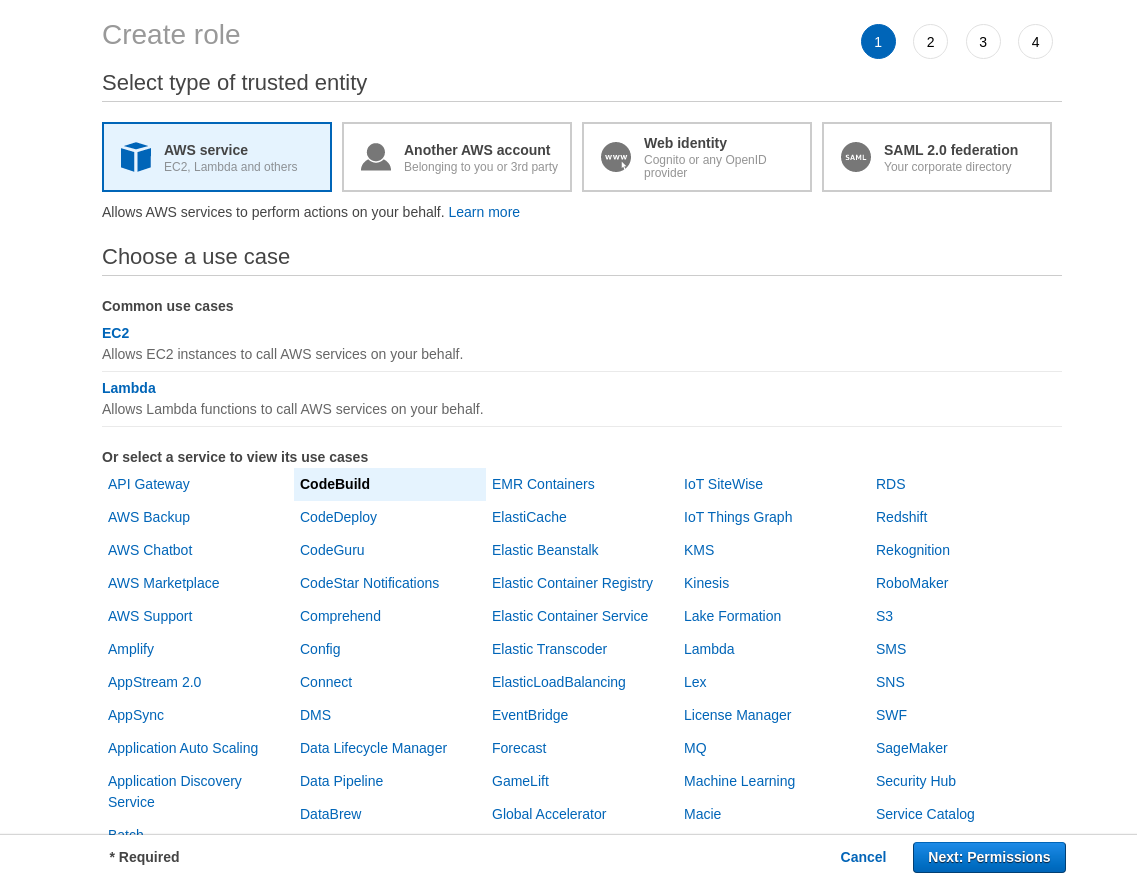Click the person icon on Another AWS account
1137x875 pixels.
375,156
